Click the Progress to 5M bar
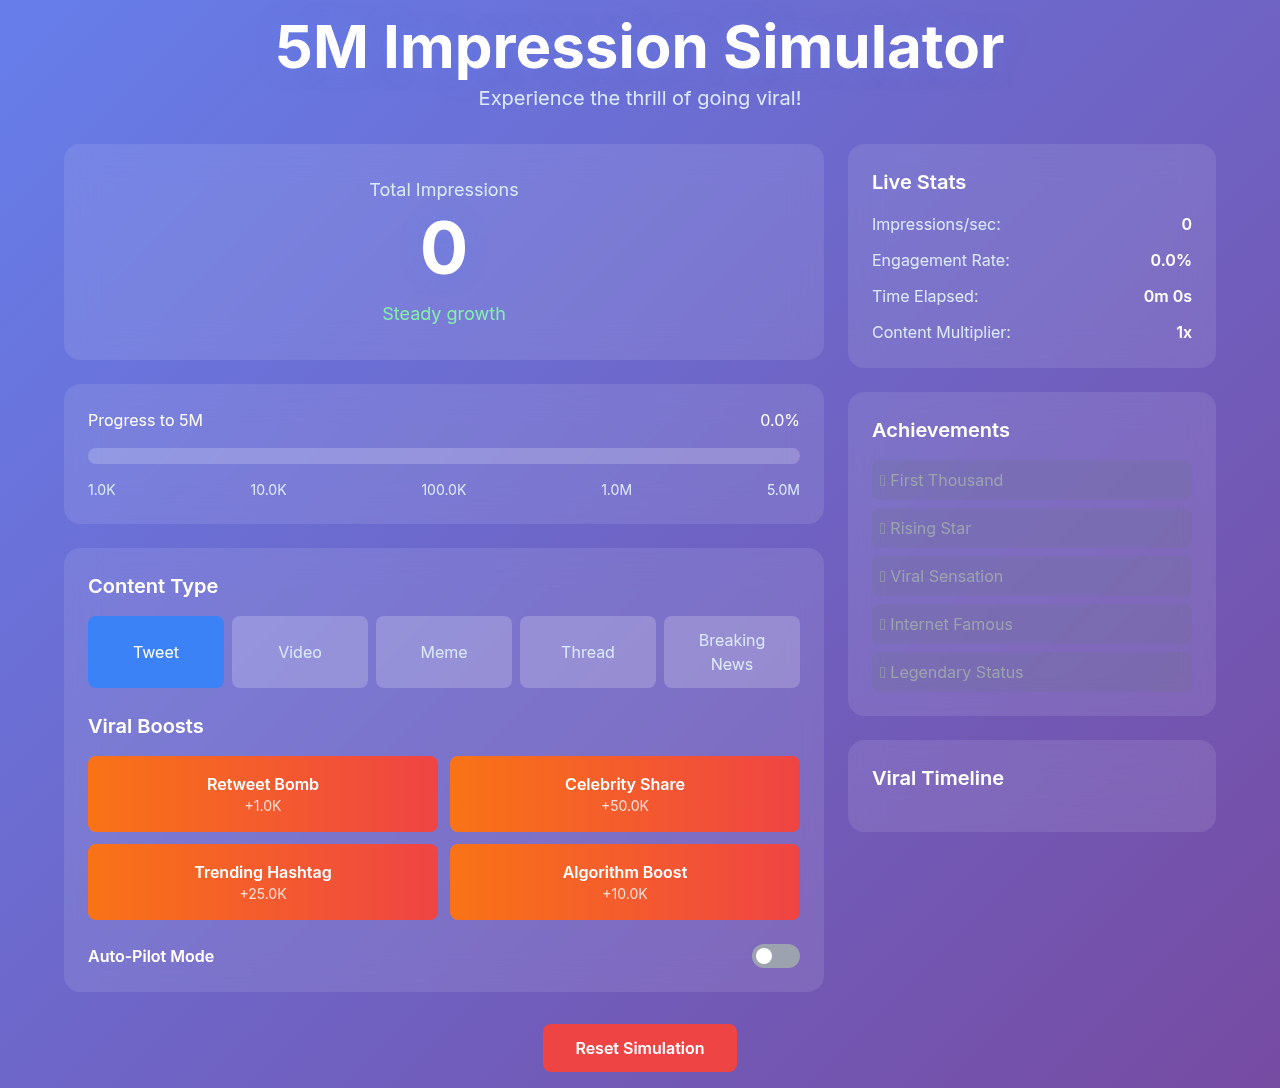 pyautogui.click(x=444, y=456)
